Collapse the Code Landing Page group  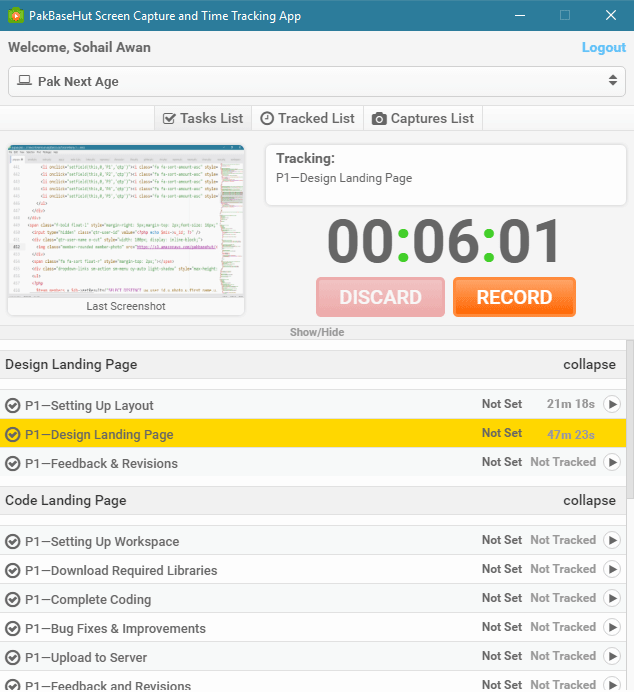tap(589, 500)
